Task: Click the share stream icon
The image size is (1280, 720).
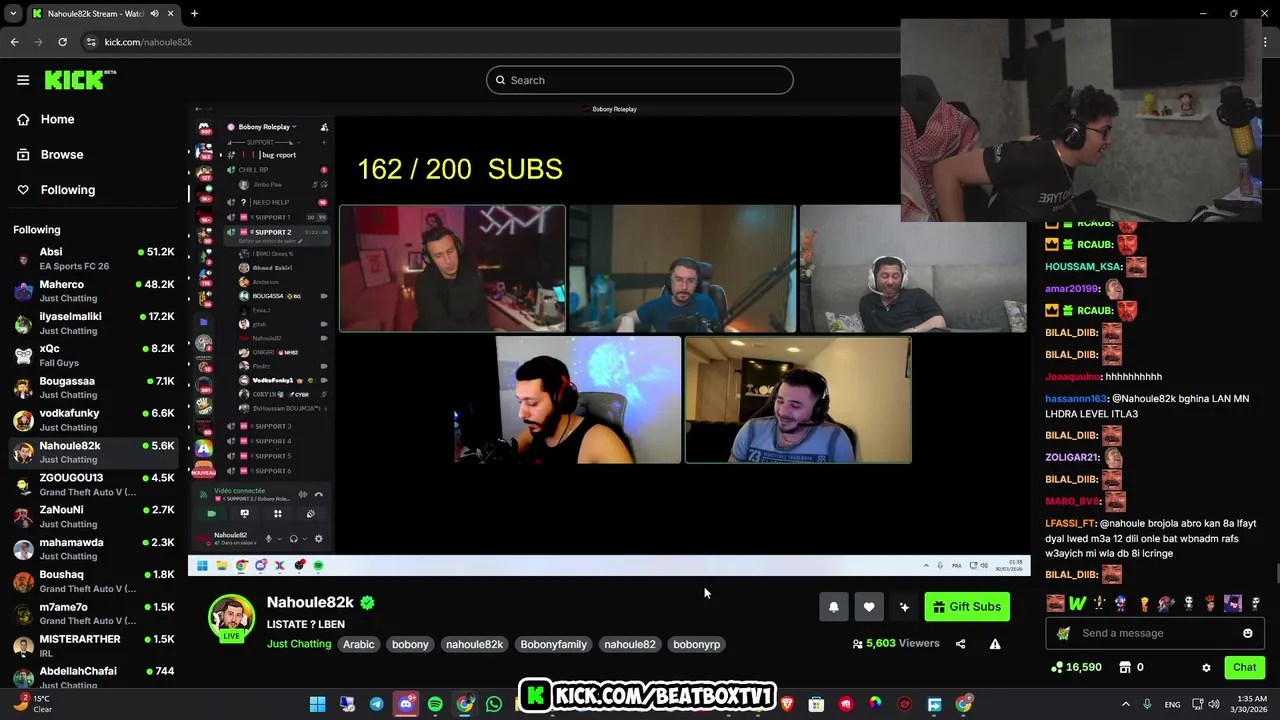Action: [961, 644]
